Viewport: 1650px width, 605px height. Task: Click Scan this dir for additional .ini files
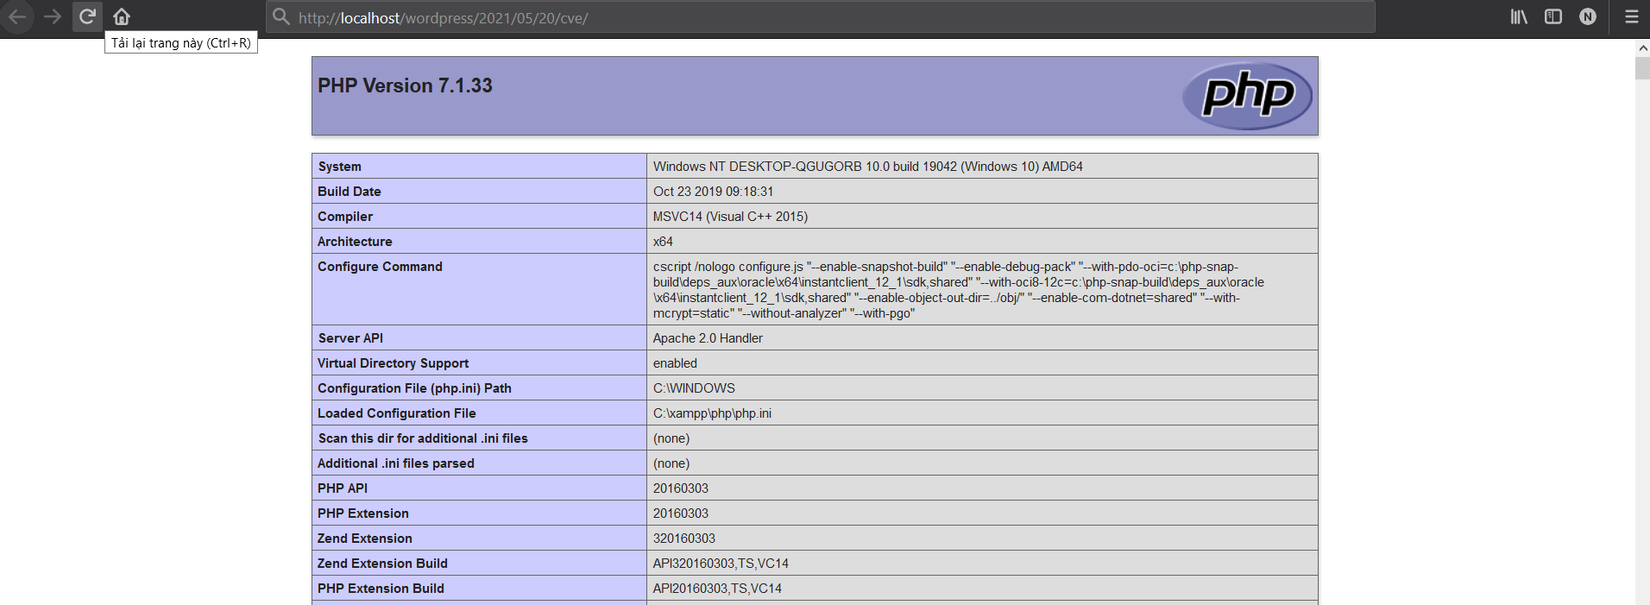423,439
